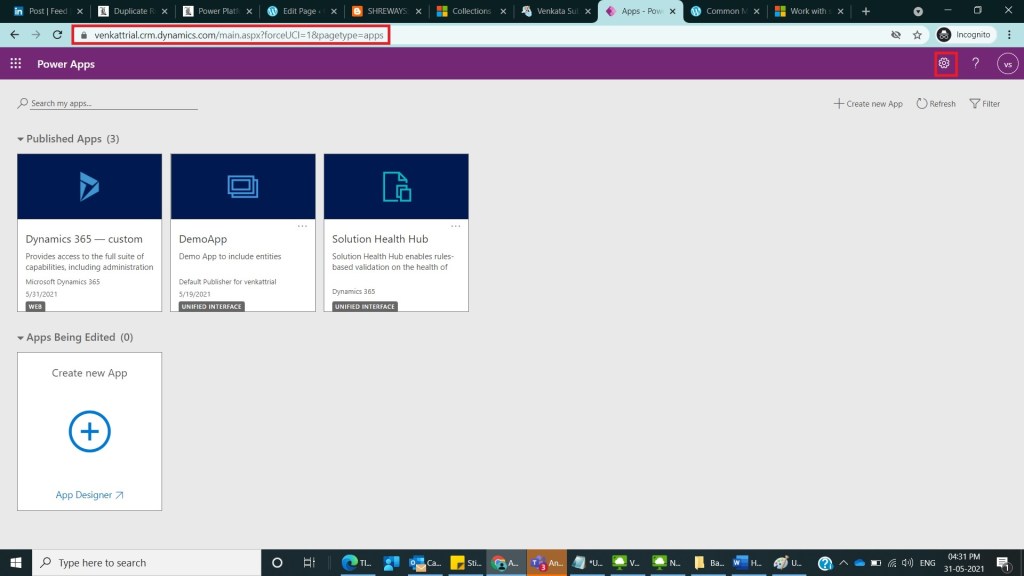
Task: Collapse the Published Apps section
Action: [20, 139]
